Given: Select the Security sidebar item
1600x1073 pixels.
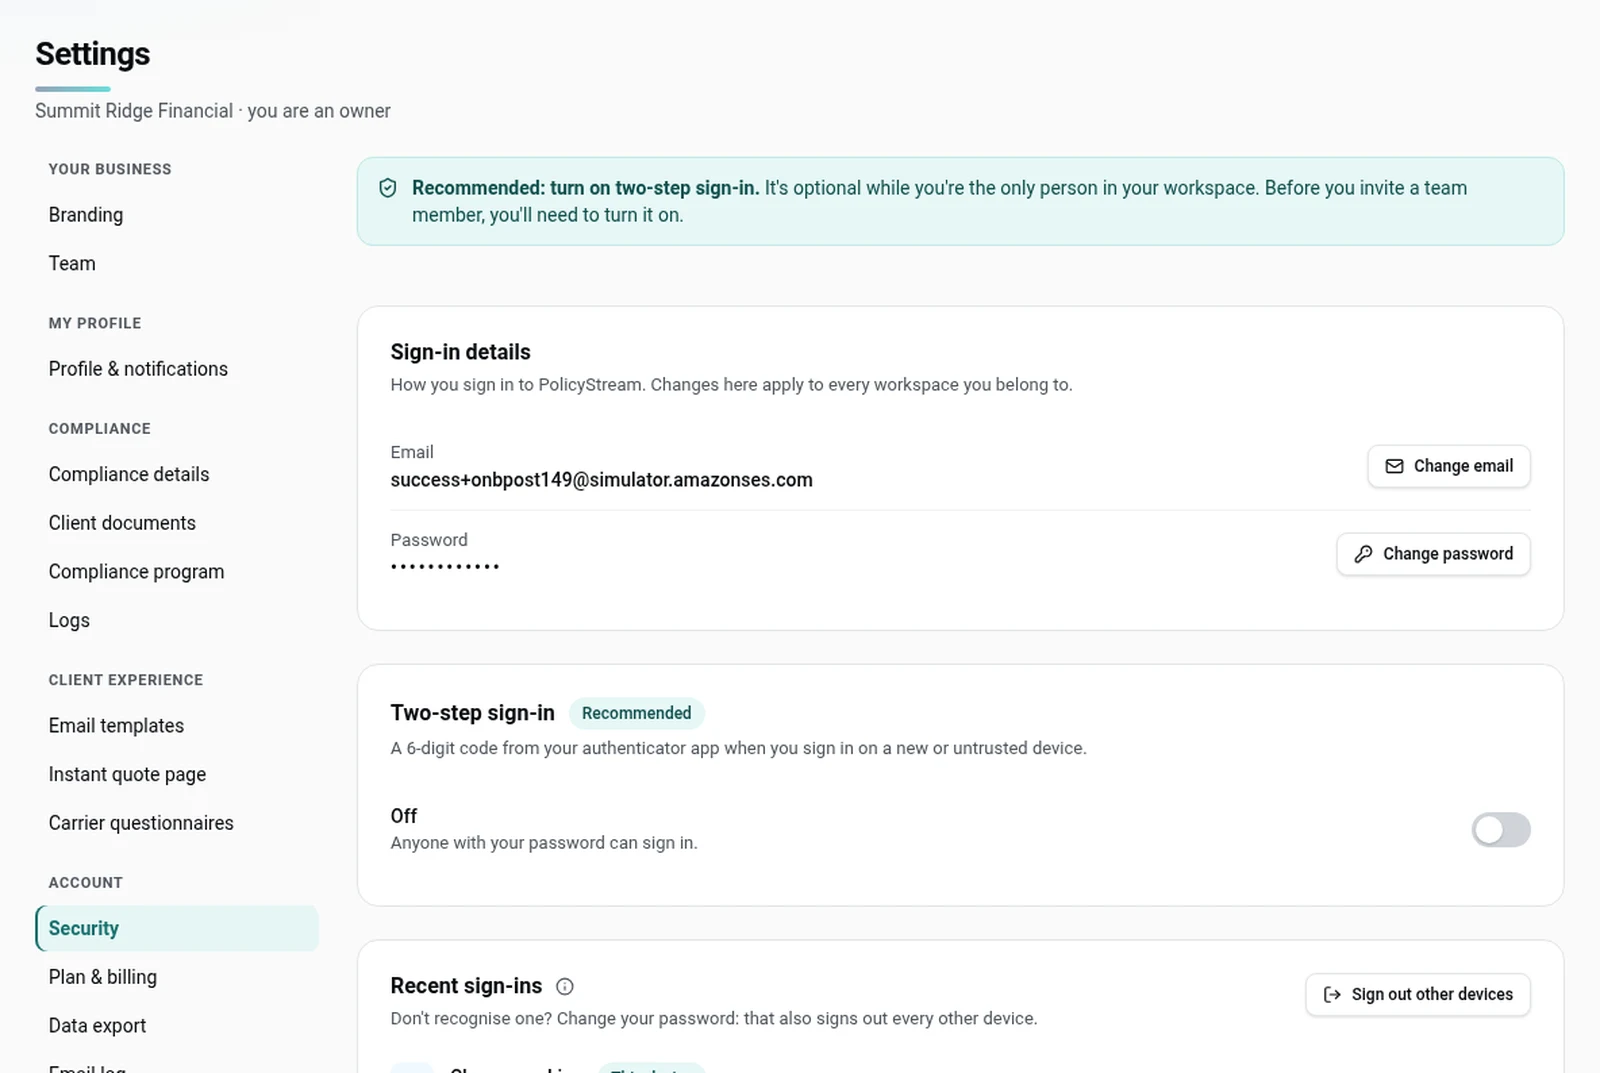Looking at the screenshot, I should [x=177, y=928].
